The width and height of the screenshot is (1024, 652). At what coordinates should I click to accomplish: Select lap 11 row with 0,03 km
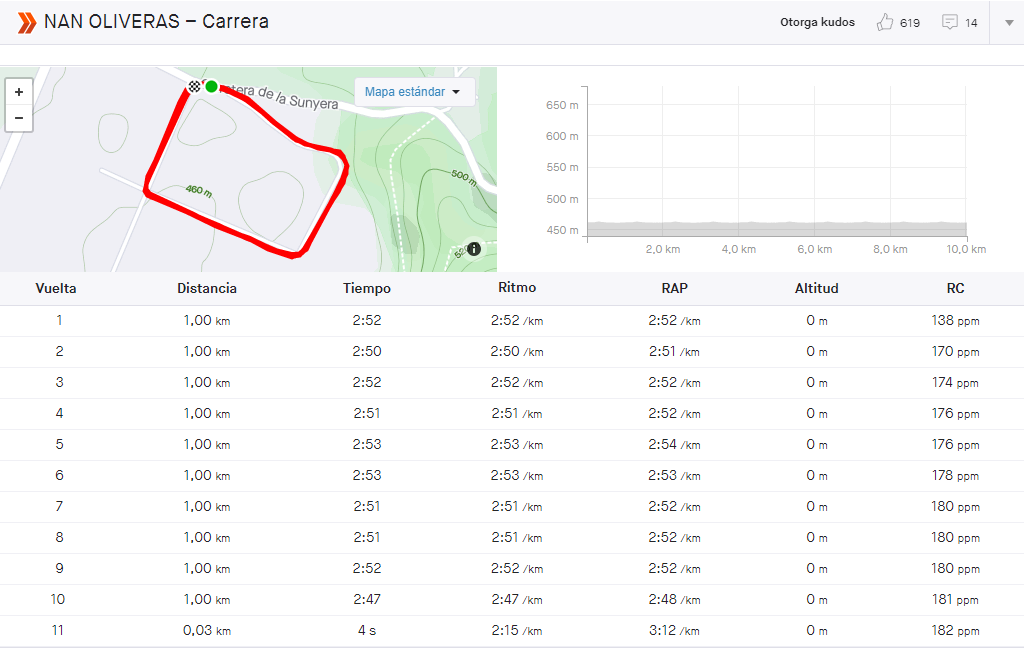coord(512,630)
